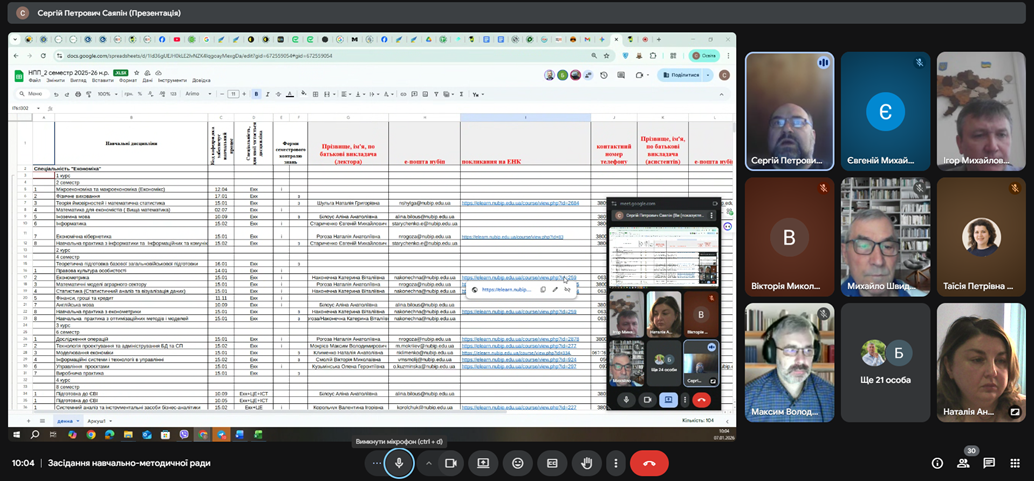Select the Ще 21 особа participants tile
This screenshot has height=481, width=1034.
coord(885,360)
